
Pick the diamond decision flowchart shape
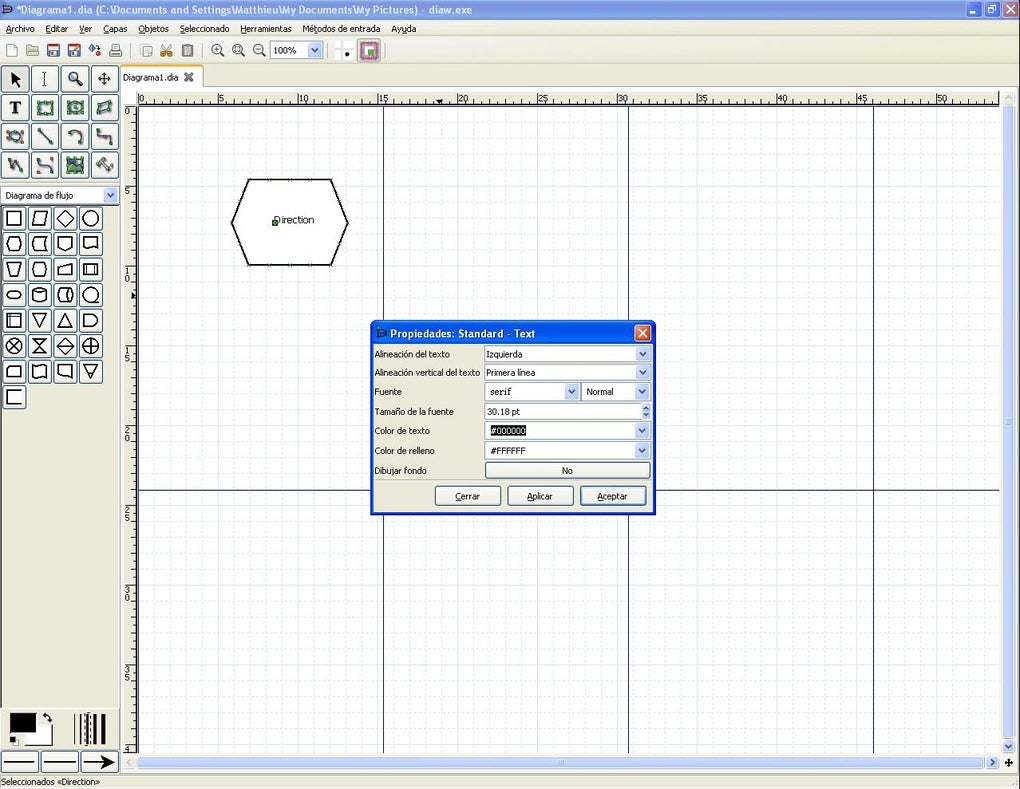point(65,219)
